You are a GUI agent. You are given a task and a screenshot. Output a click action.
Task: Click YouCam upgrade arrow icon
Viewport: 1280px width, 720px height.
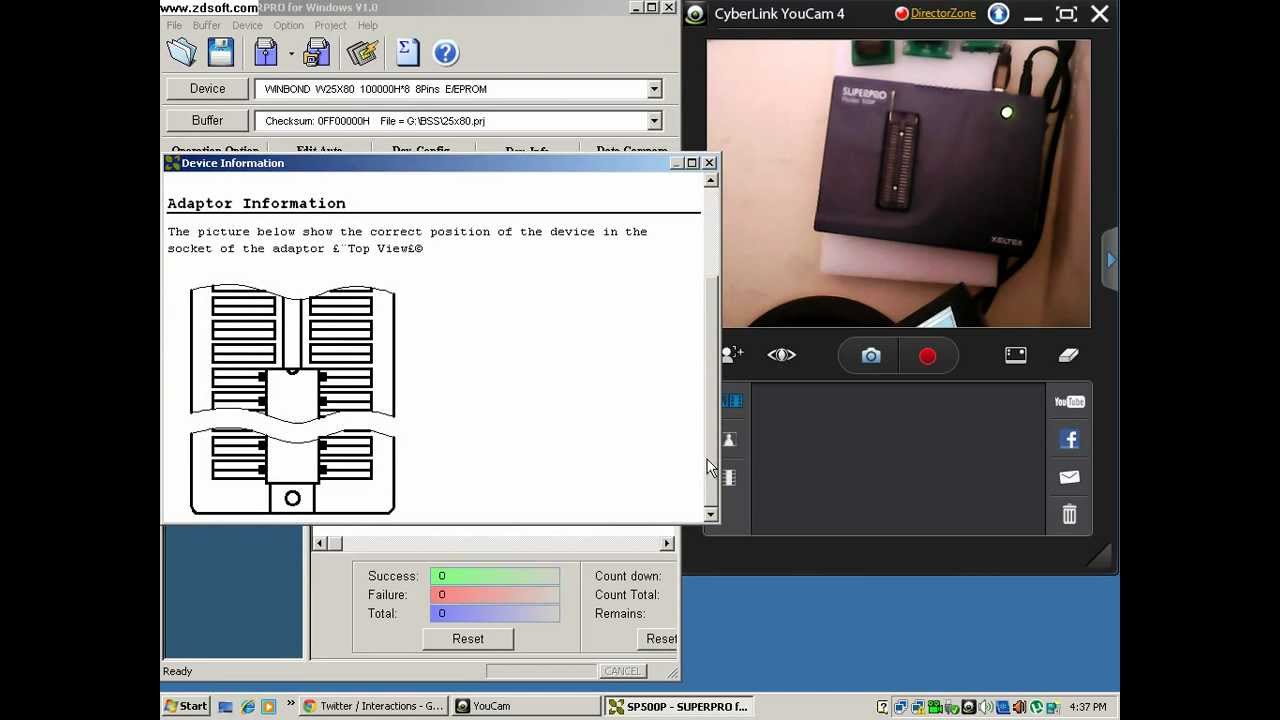pos(998,13)
